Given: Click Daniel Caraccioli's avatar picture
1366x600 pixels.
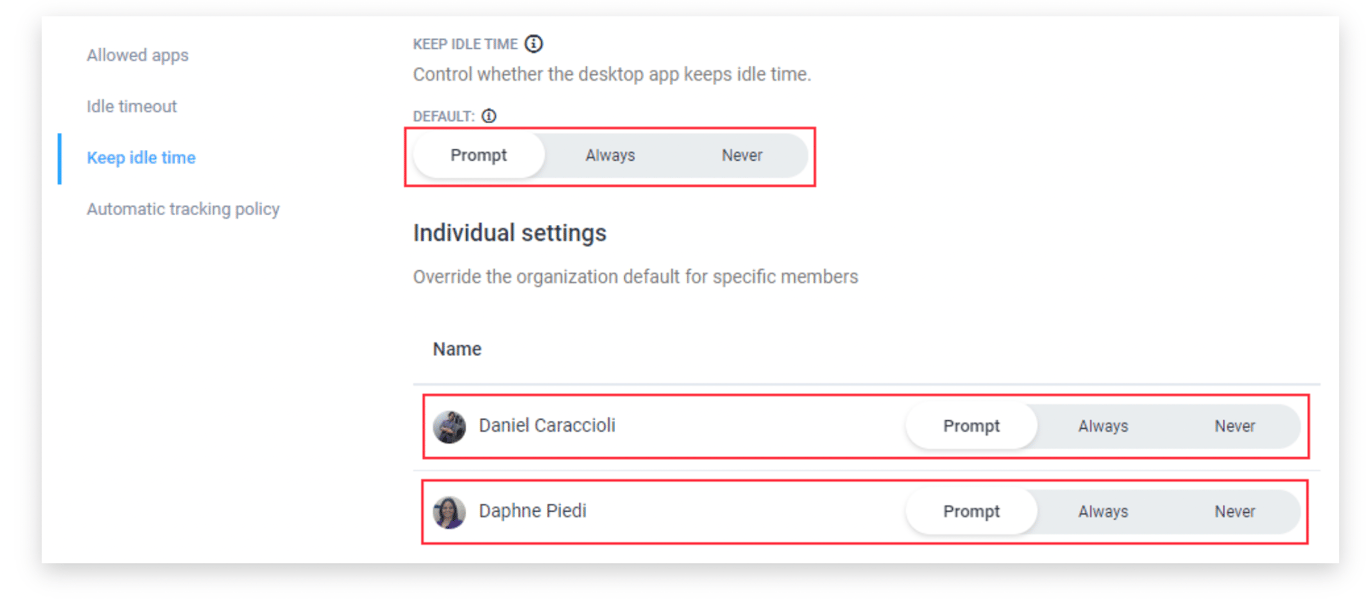Looking at the screenshot, I should [449, 427].
